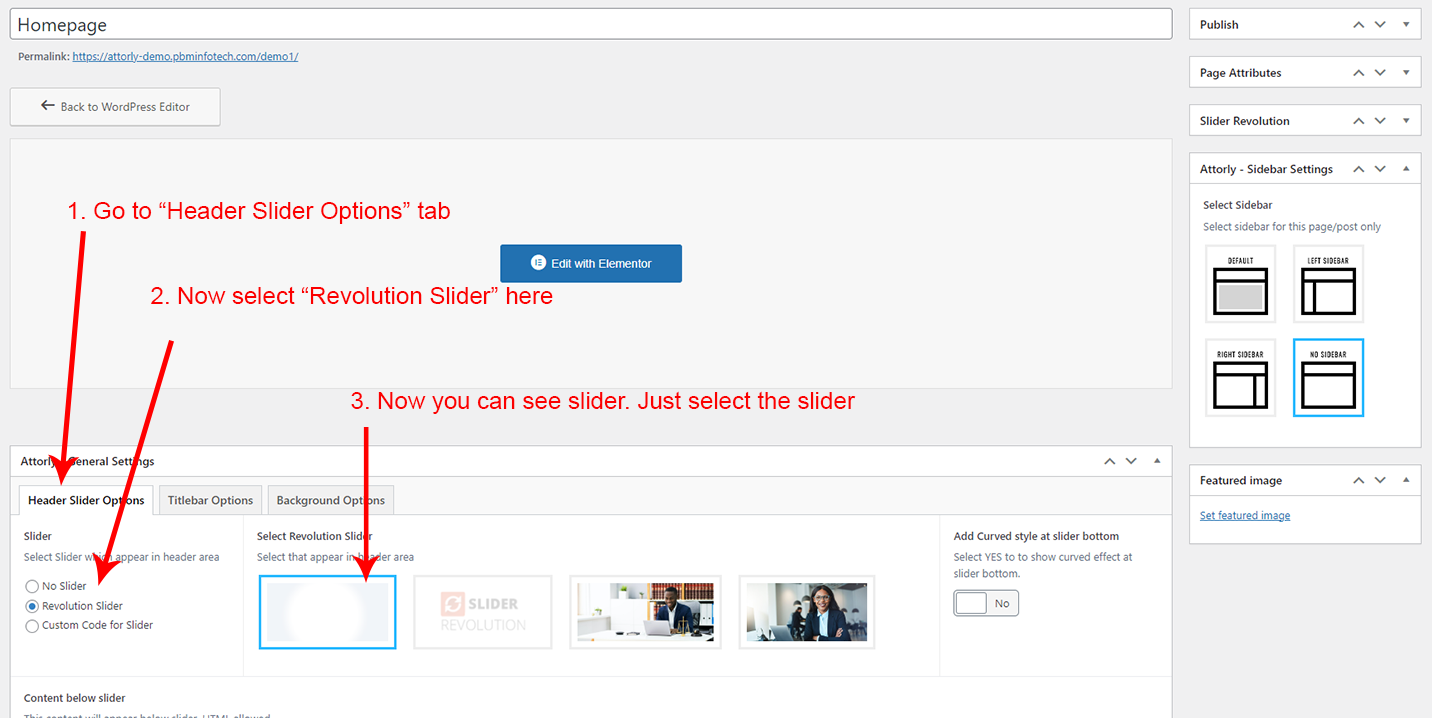
Task: Pick the Right Sidebar layout icon
Action: (1240, 378)
